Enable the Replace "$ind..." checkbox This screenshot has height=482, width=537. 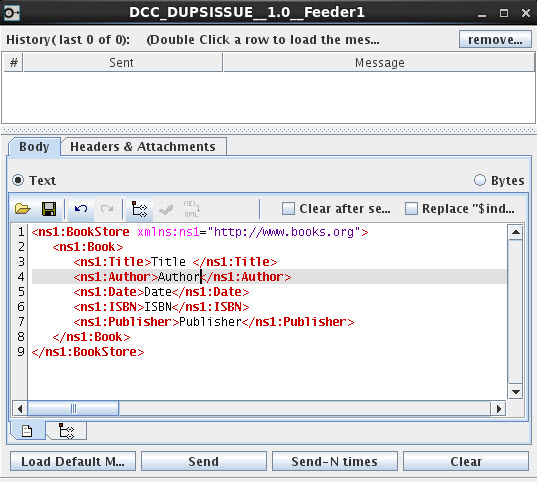(411, 209)
